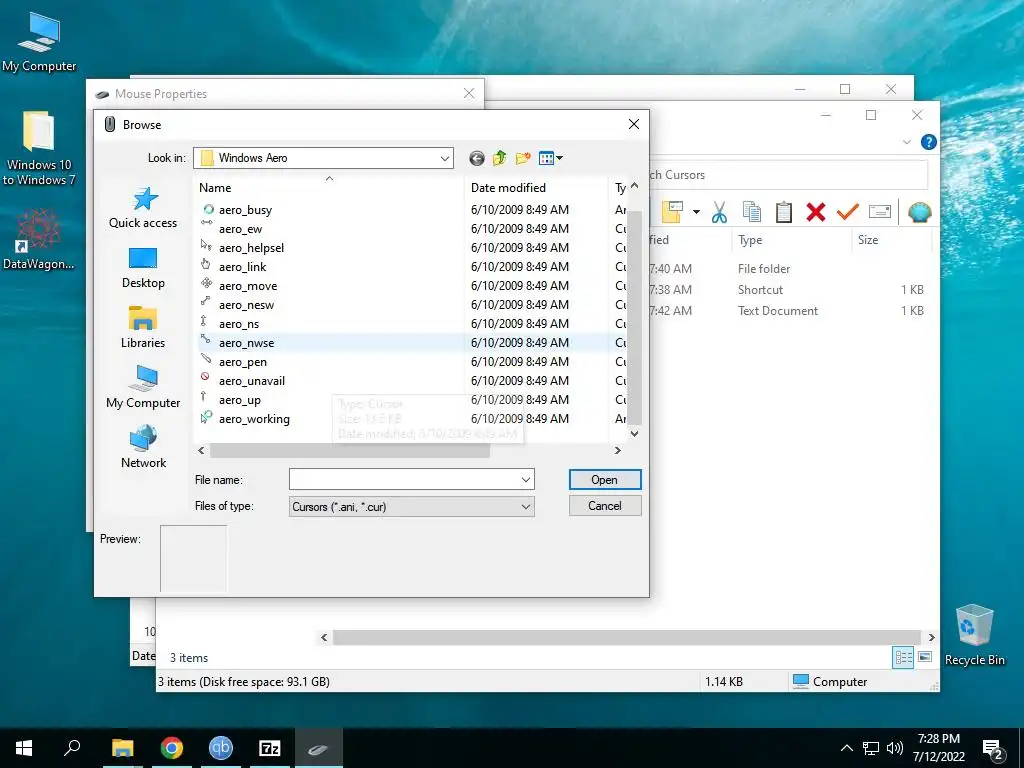Image resolution: width=1024 pixels, height=768 pixels.
Task: Click the Explorer Size column header
Action: pos(891,240)
